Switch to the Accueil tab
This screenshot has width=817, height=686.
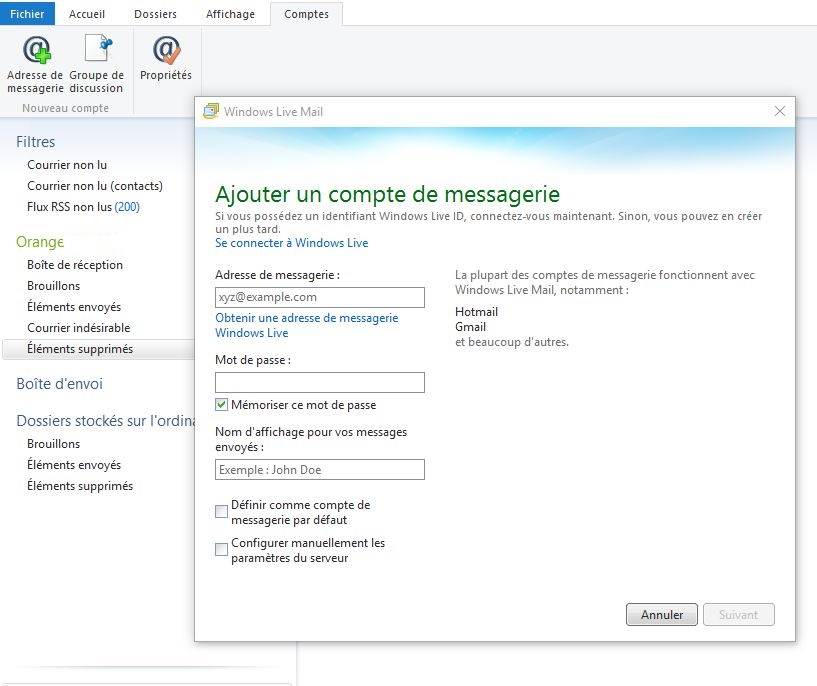(86, 14)
